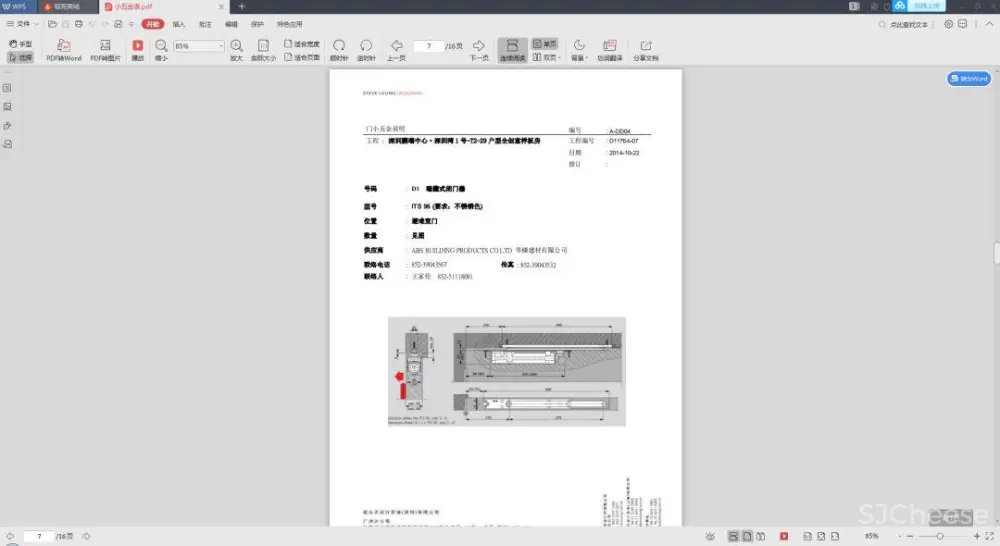Close the open .pdf document tab
Image resolution: width=1000 pixels, height=546 pixels.
pos(221,6)
